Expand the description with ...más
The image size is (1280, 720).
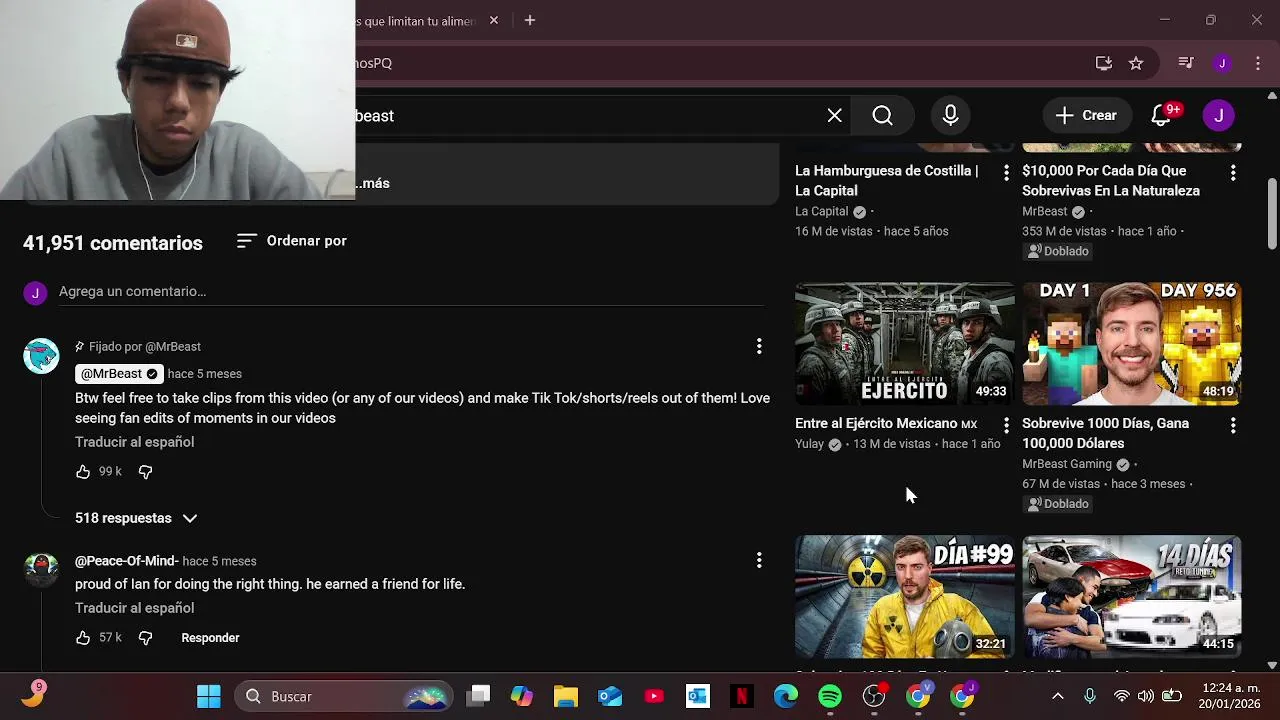(x=375, y=183)
